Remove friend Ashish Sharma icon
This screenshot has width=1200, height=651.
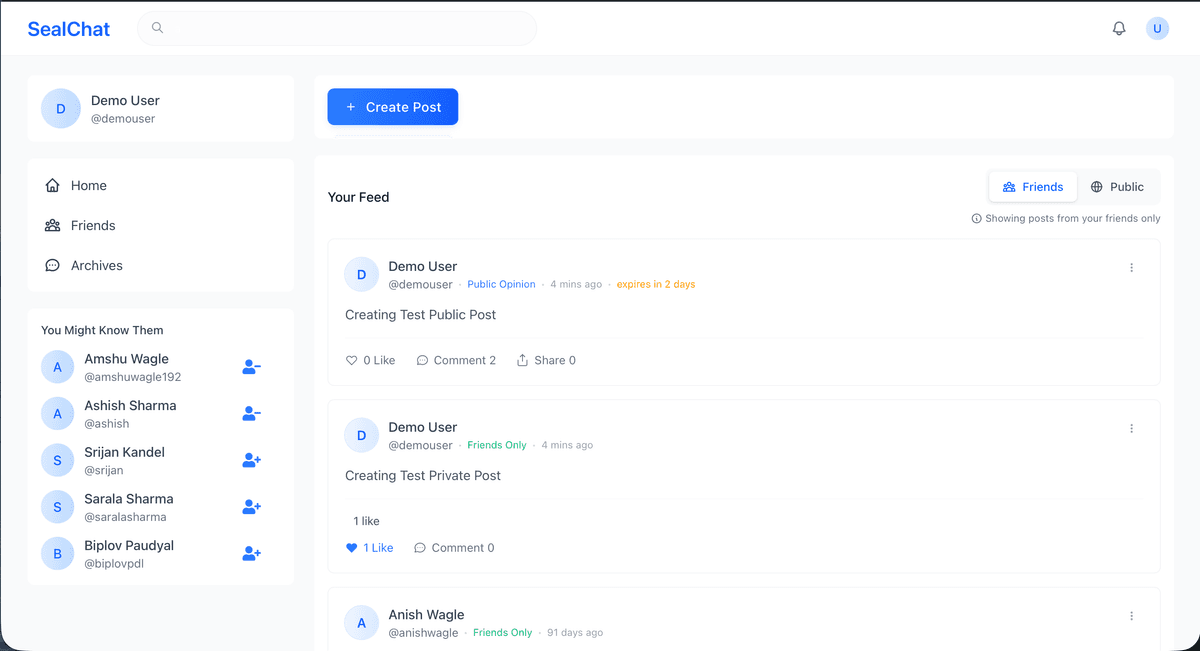251,414
